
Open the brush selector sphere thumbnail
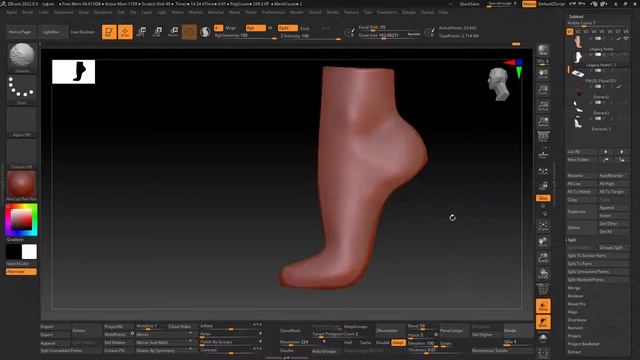[21, 57]
